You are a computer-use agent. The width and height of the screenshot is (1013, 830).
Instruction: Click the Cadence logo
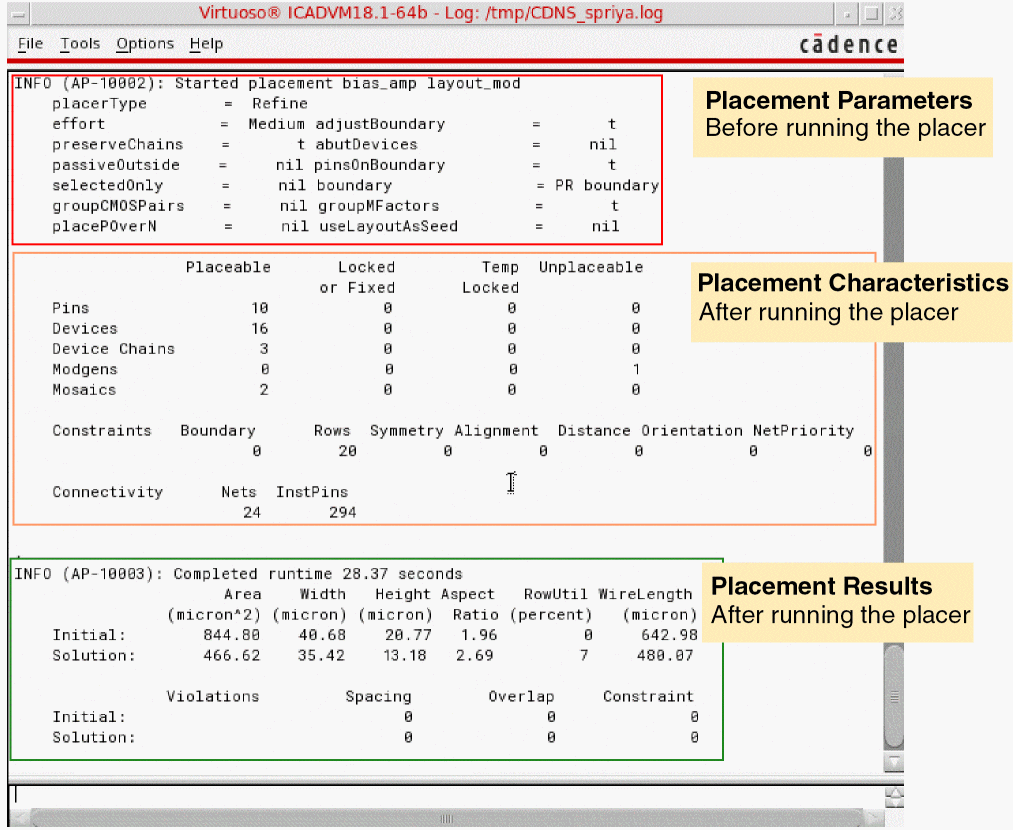pos(848,44)
